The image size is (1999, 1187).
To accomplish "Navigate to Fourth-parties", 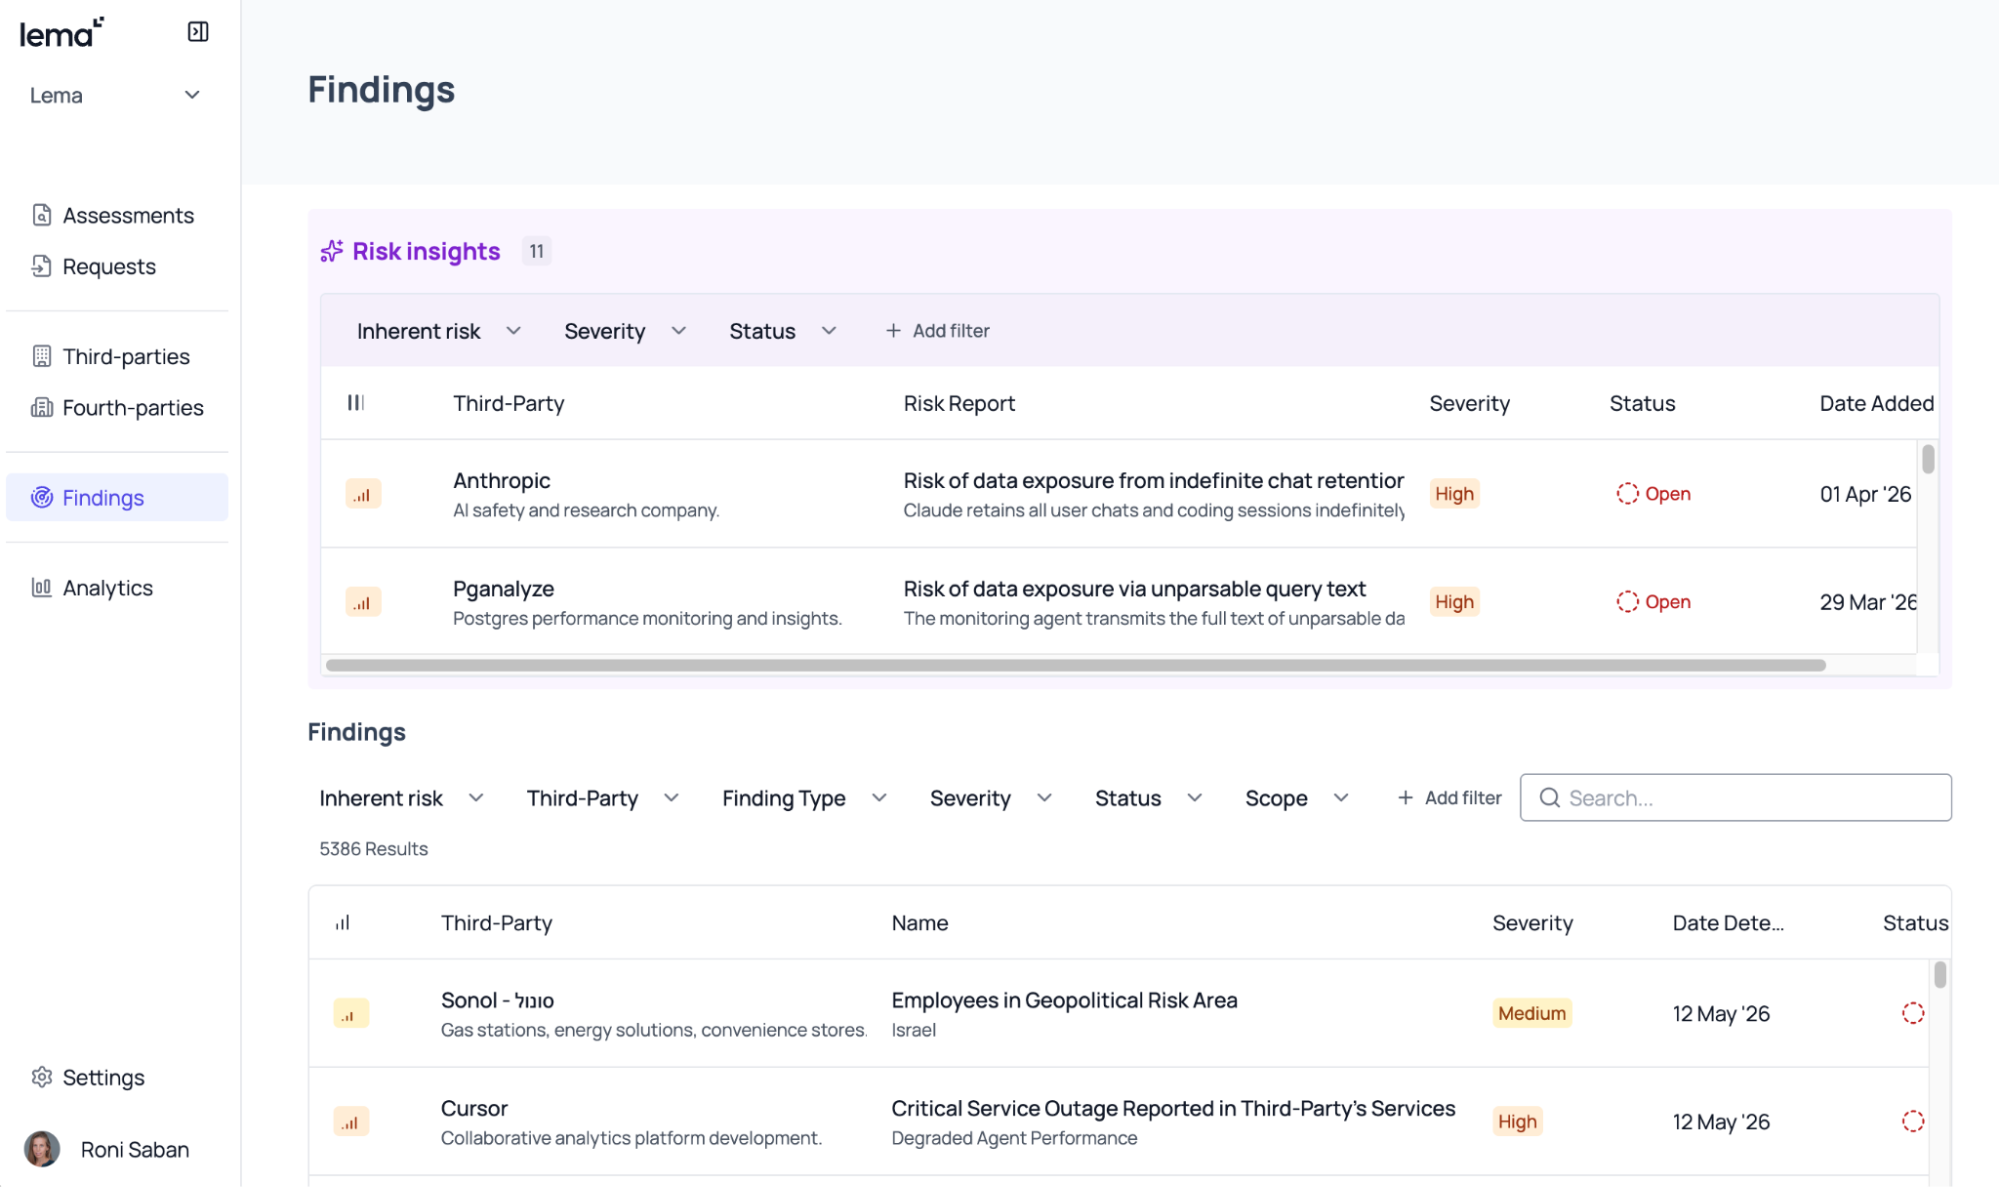I will [x=117, y=407].
